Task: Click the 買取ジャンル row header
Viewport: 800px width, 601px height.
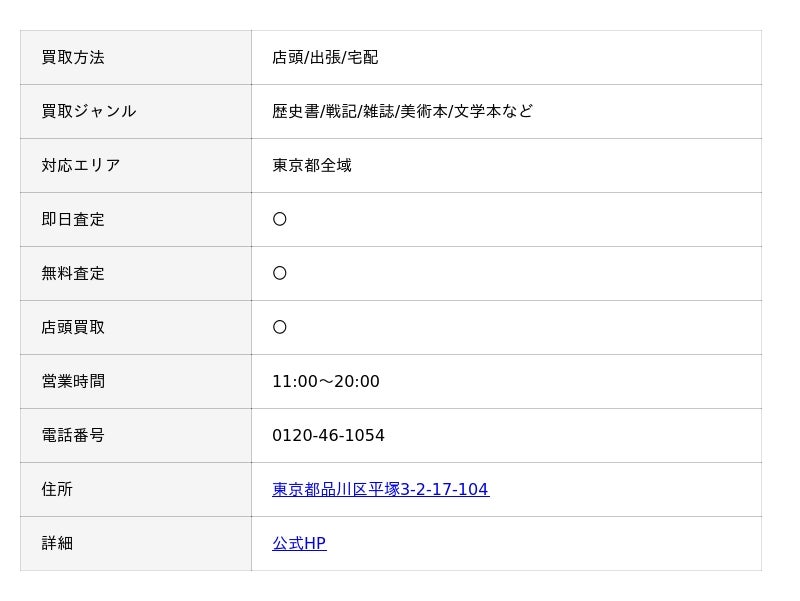Action: click(x=88, y=112)
